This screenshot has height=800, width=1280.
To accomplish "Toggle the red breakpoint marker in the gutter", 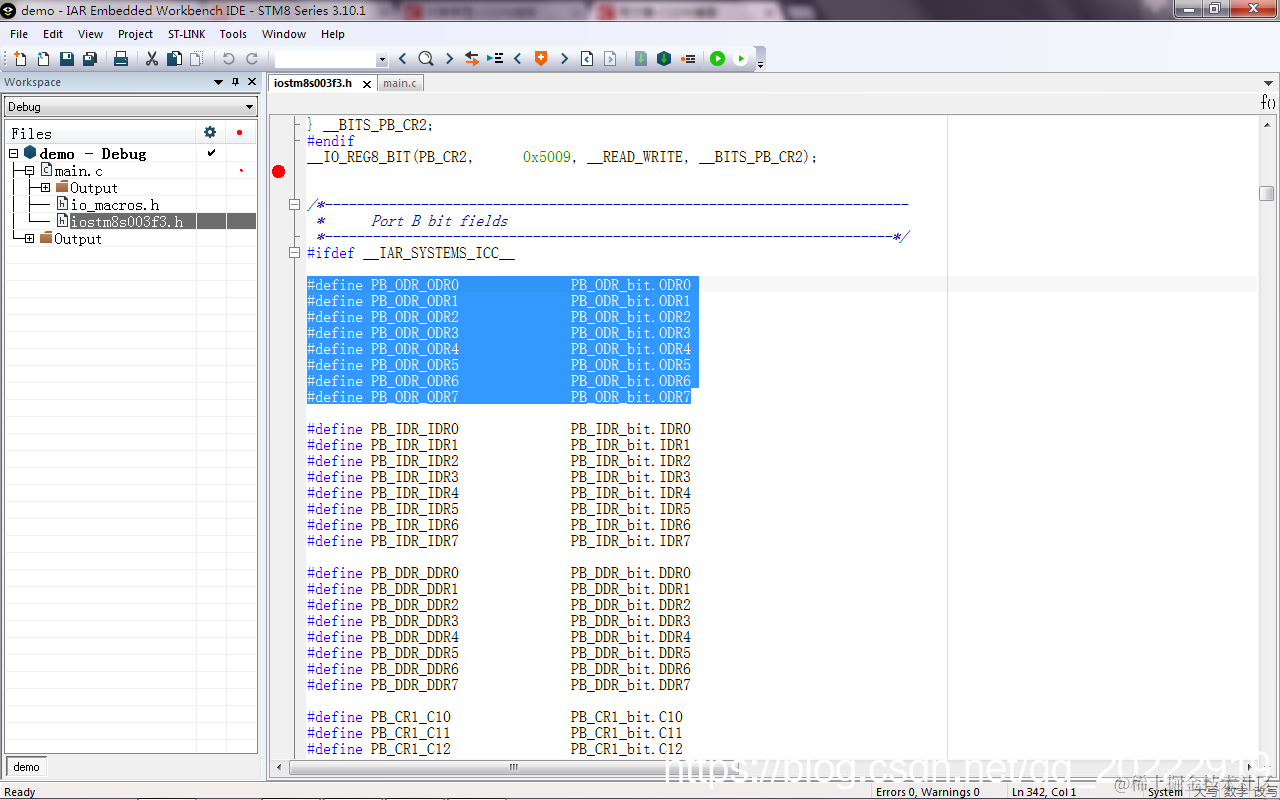I will tap(279, 172).
